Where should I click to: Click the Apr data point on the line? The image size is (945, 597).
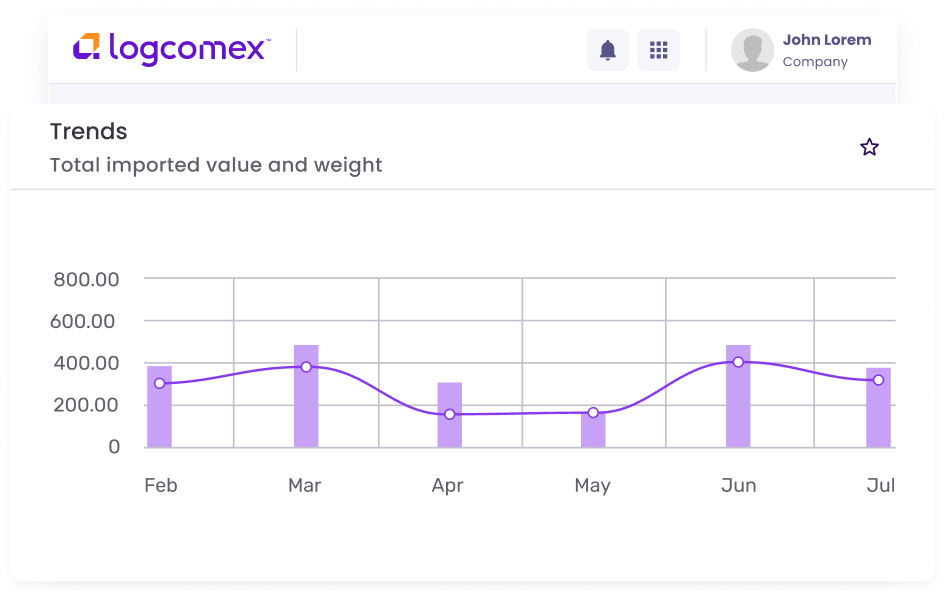point(450,414)
